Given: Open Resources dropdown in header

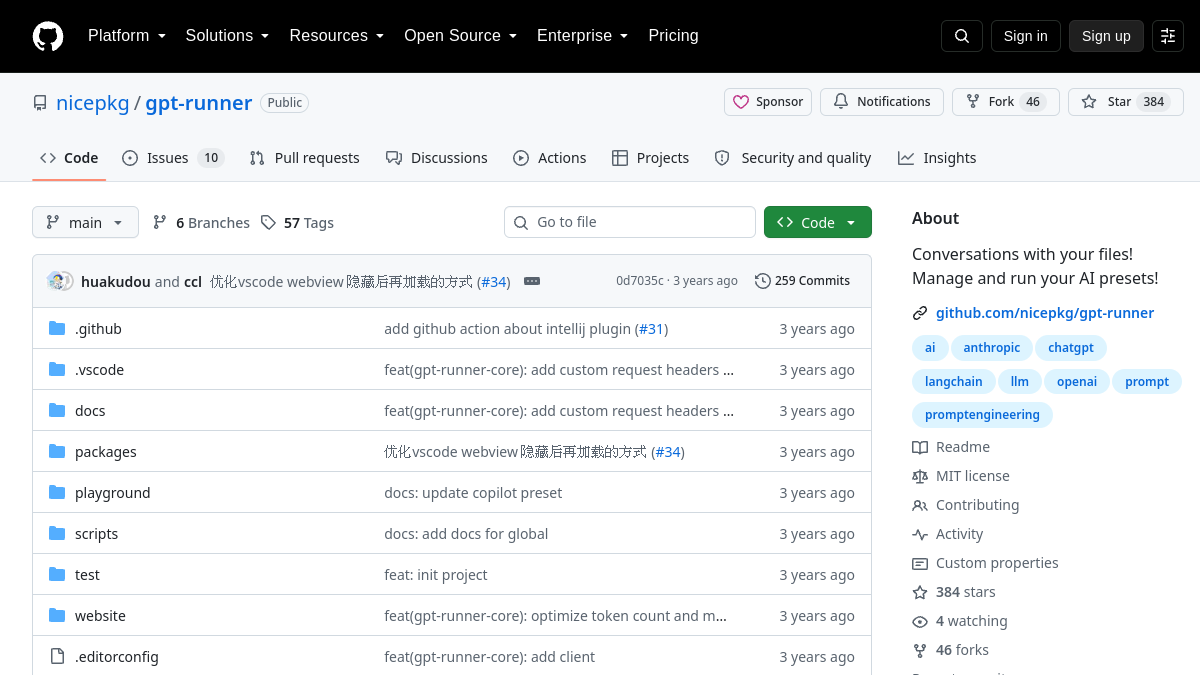Looking at the screenshot, I should pyautogui.click(x=337, y=36).
